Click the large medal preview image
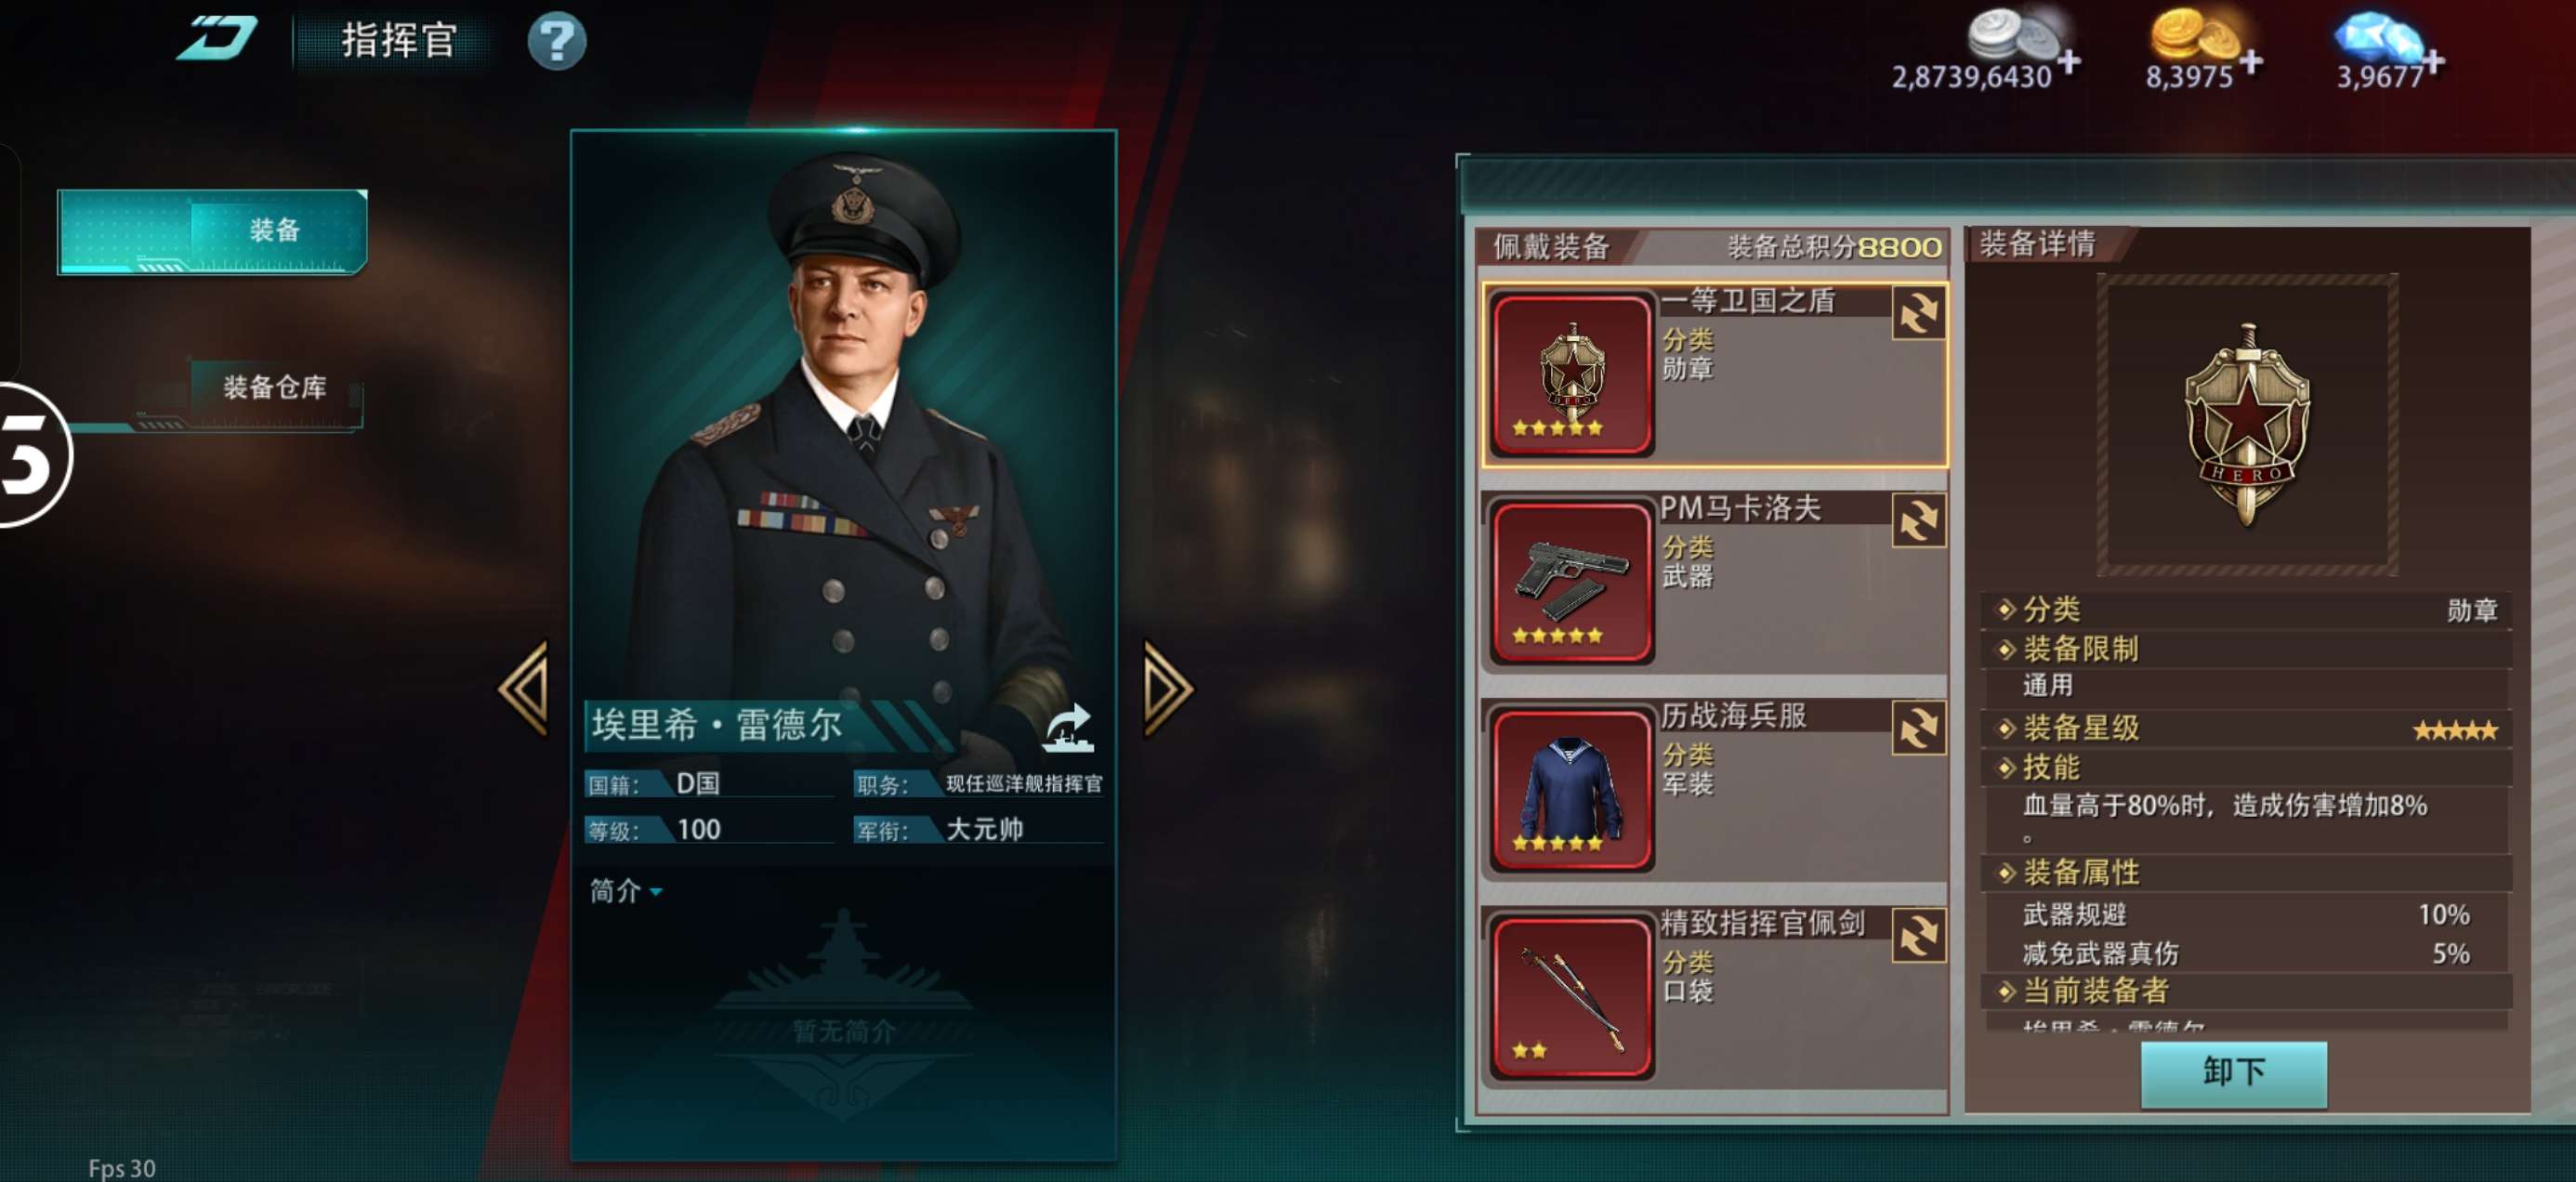This screenshot has width=2576, height=1182. click(x=2247, y=424)
